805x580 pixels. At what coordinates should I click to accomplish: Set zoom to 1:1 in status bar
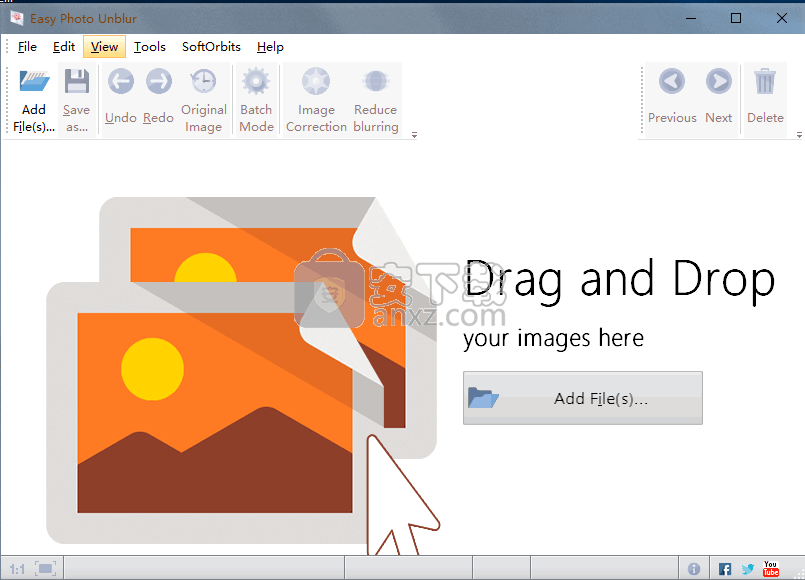17,569
